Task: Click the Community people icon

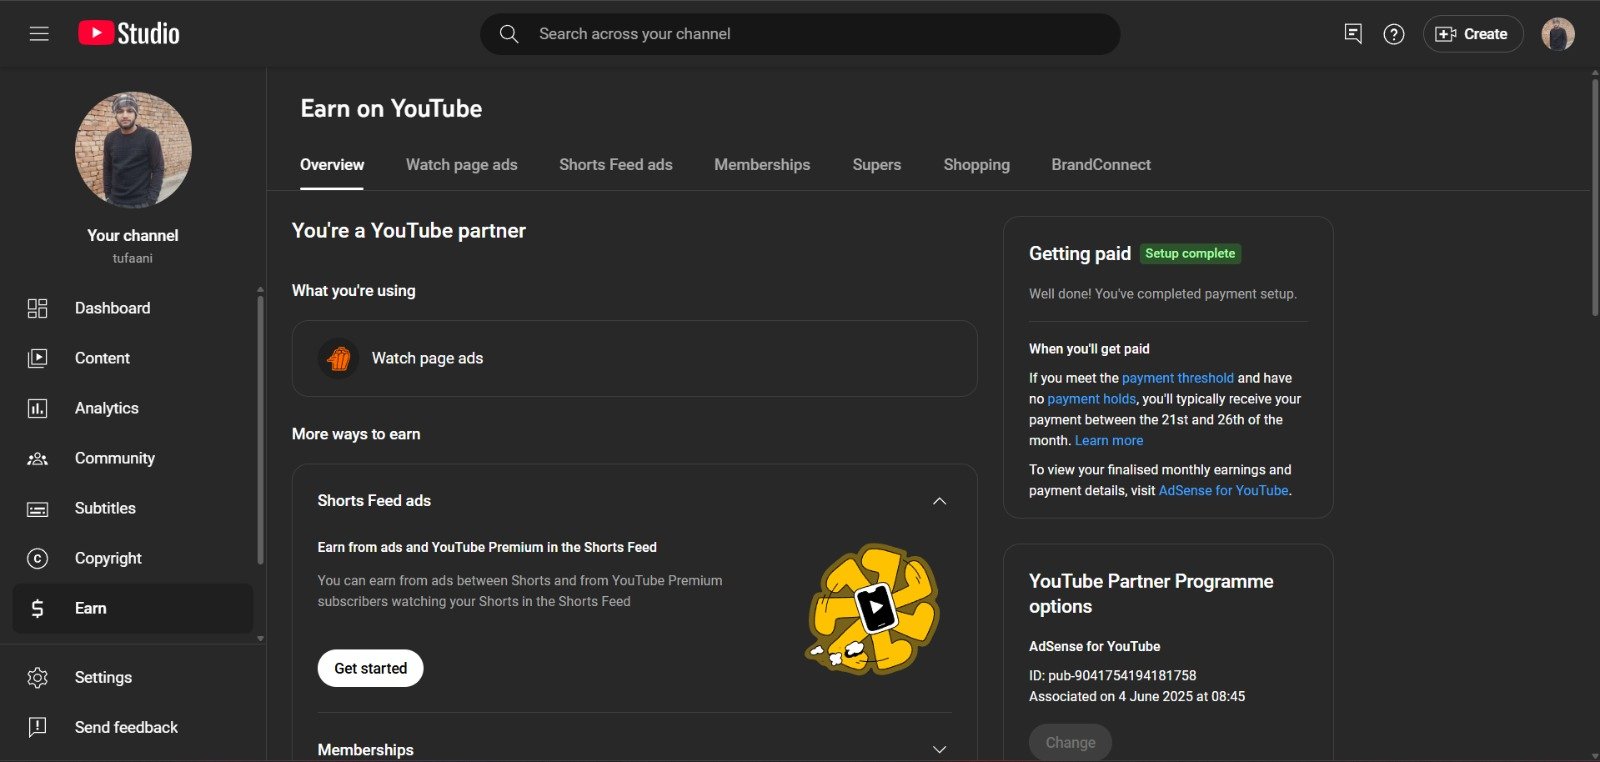Action: pyautogui.click(x=37, y=458)
